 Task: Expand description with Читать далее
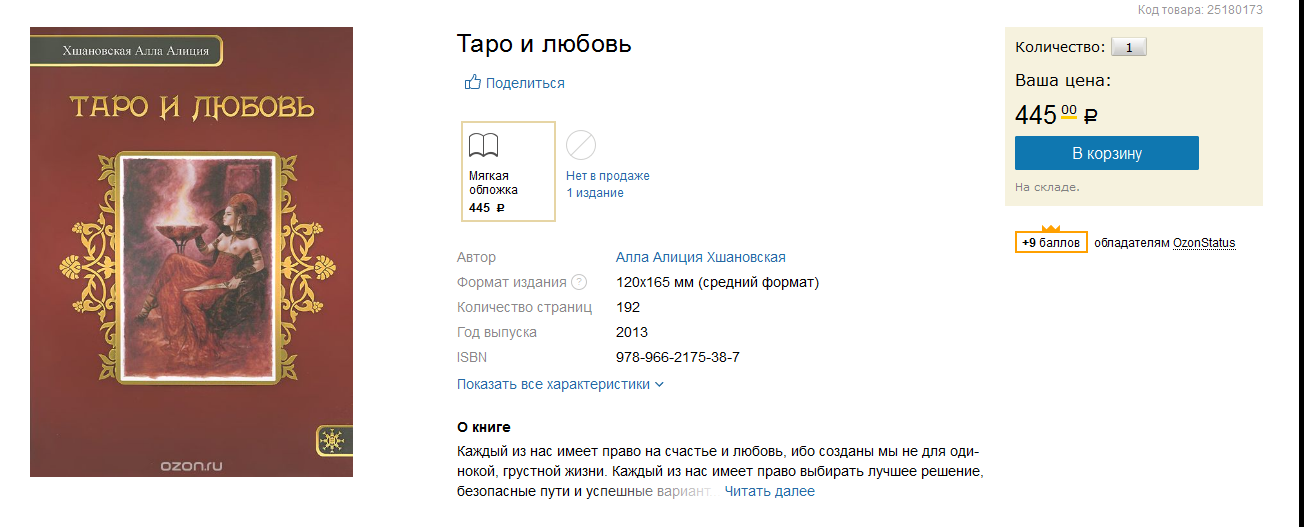[769, 491]
